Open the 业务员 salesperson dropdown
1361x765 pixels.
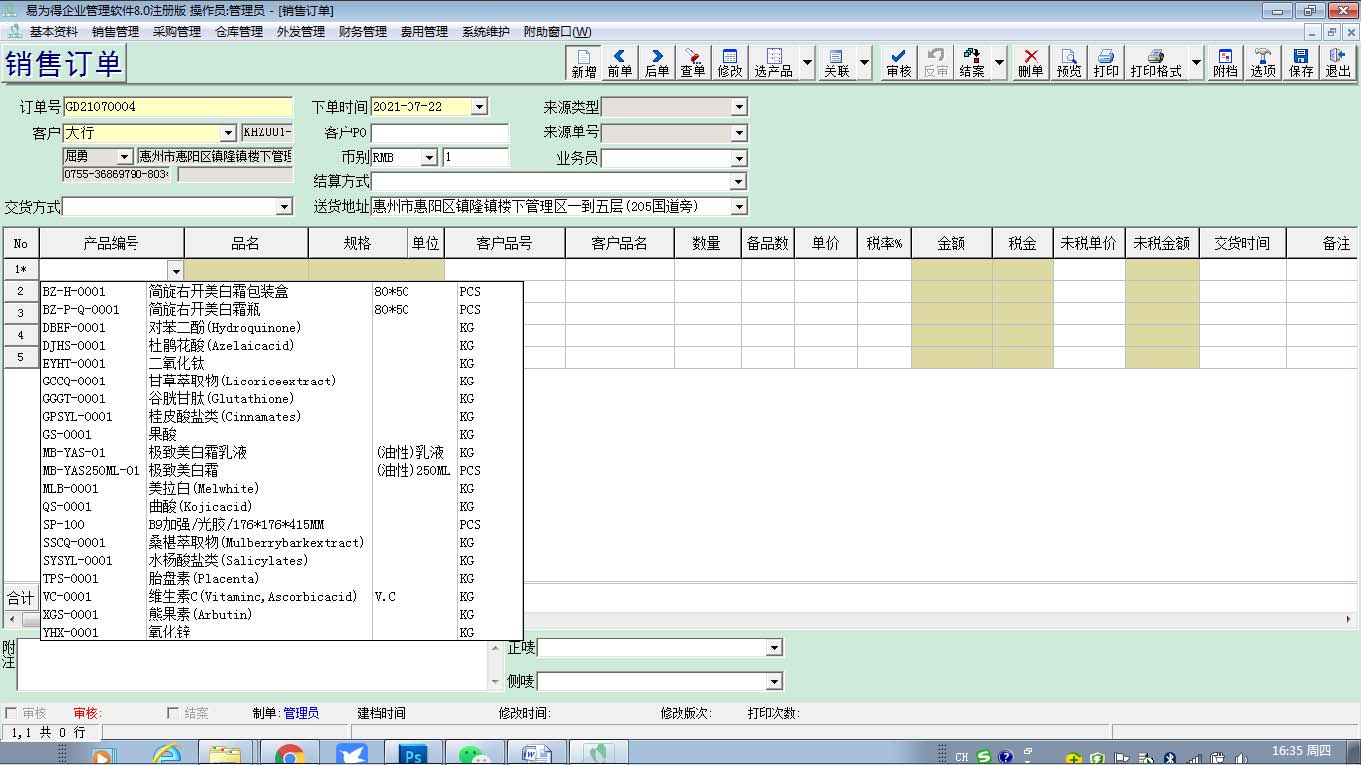pyautogui.click(x=739, y=158)
